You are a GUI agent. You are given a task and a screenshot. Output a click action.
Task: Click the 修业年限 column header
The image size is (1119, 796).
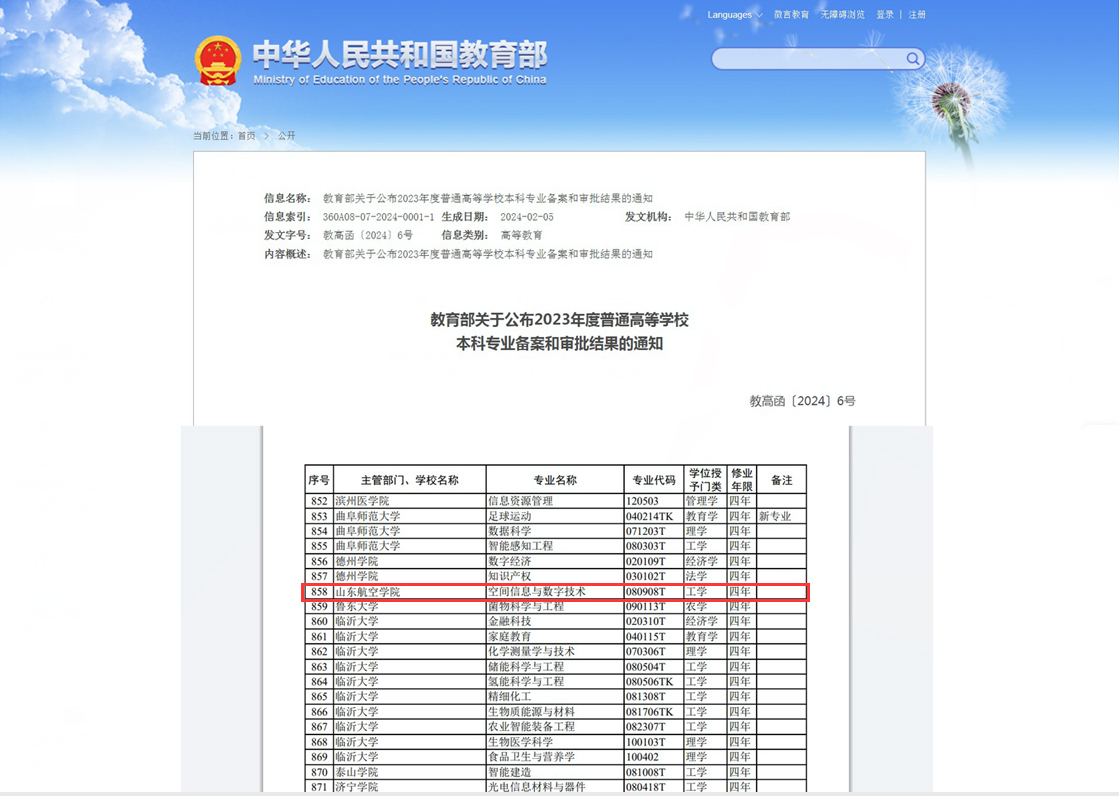coord(741,480)
